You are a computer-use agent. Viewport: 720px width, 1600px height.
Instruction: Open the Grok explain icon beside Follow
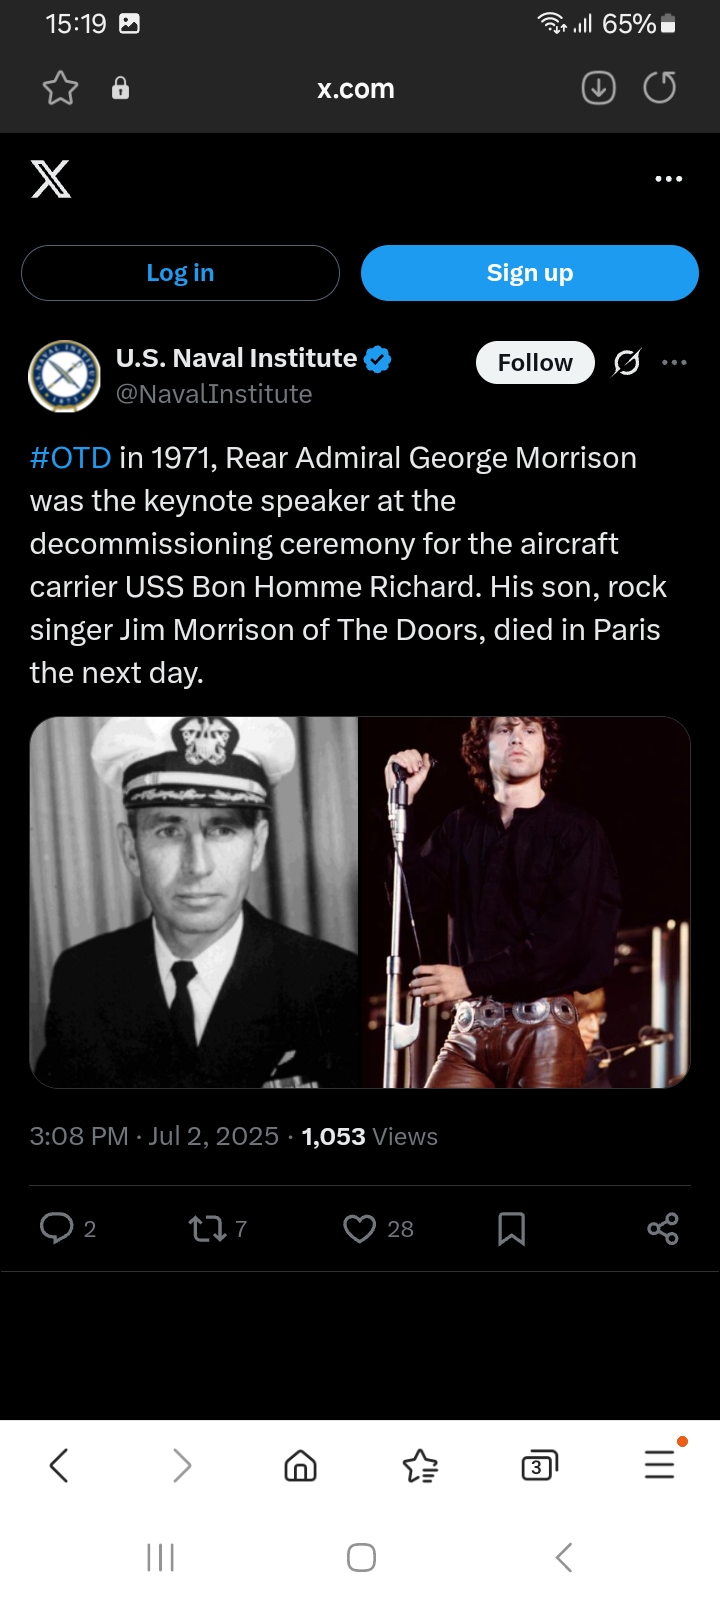click(627, 362)
